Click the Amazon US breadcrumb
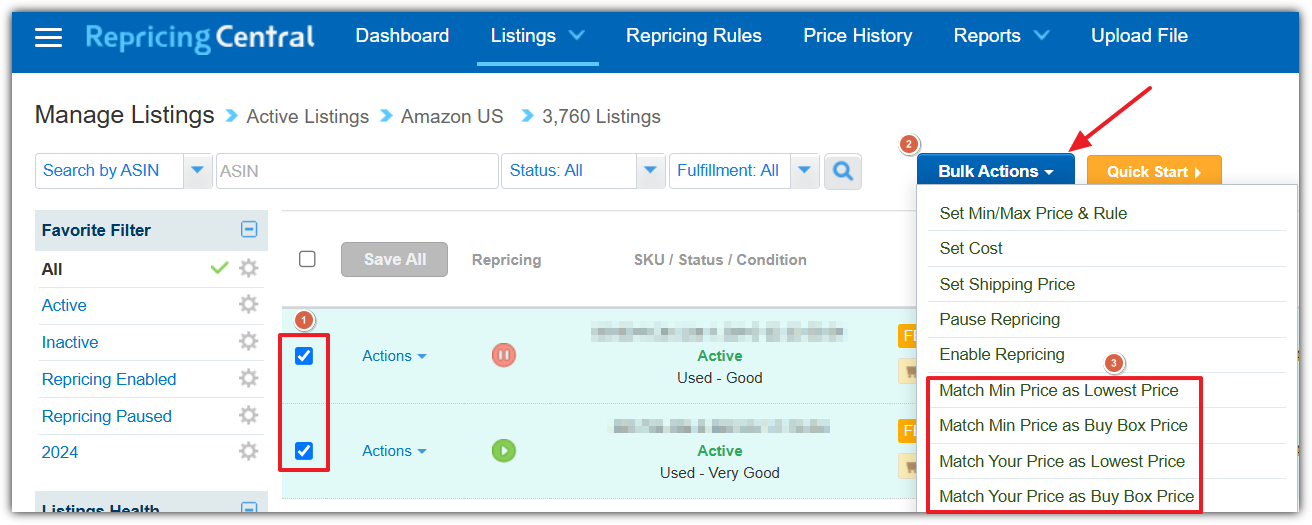This screenshot has height=525, width=1312. pos(452,117)
